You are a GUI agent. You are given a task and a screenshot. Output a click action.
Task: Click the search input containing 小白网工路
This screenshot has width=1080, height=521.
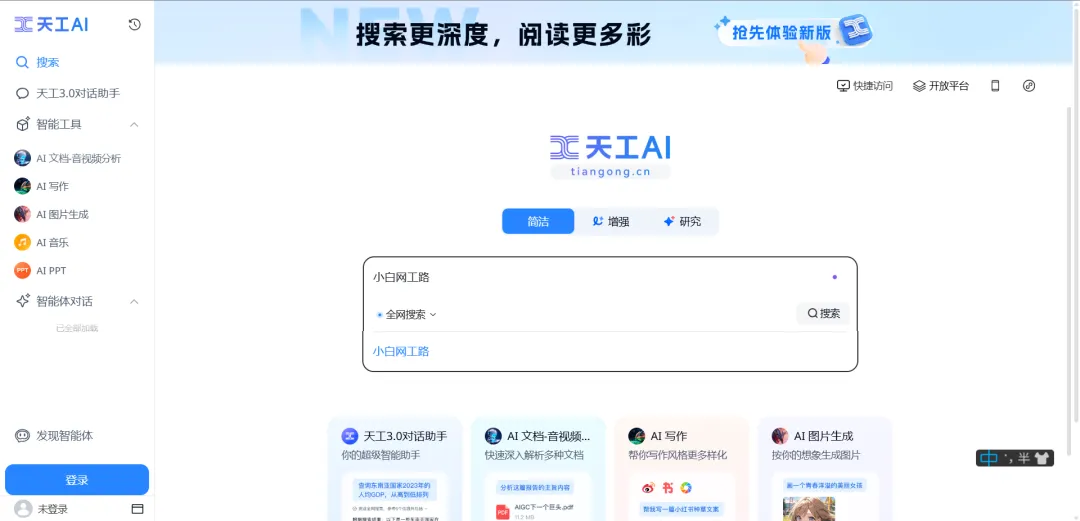coord(599,277)
